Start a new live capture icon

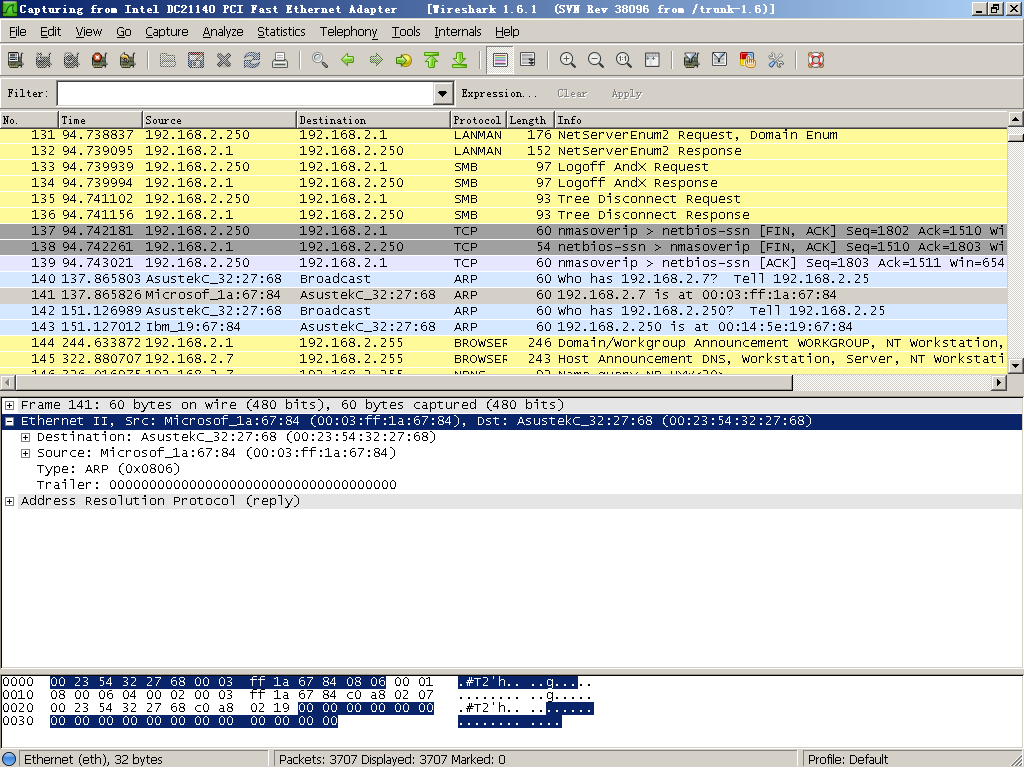[72, 61]
